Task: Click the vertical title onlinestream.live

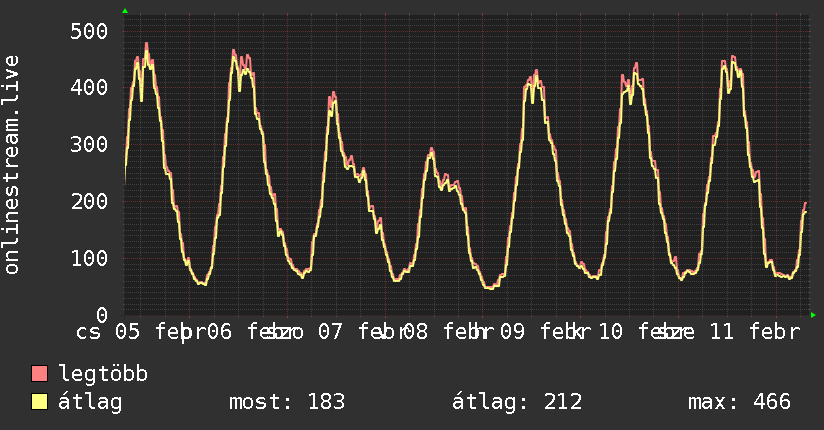Action: click(11, 165)
